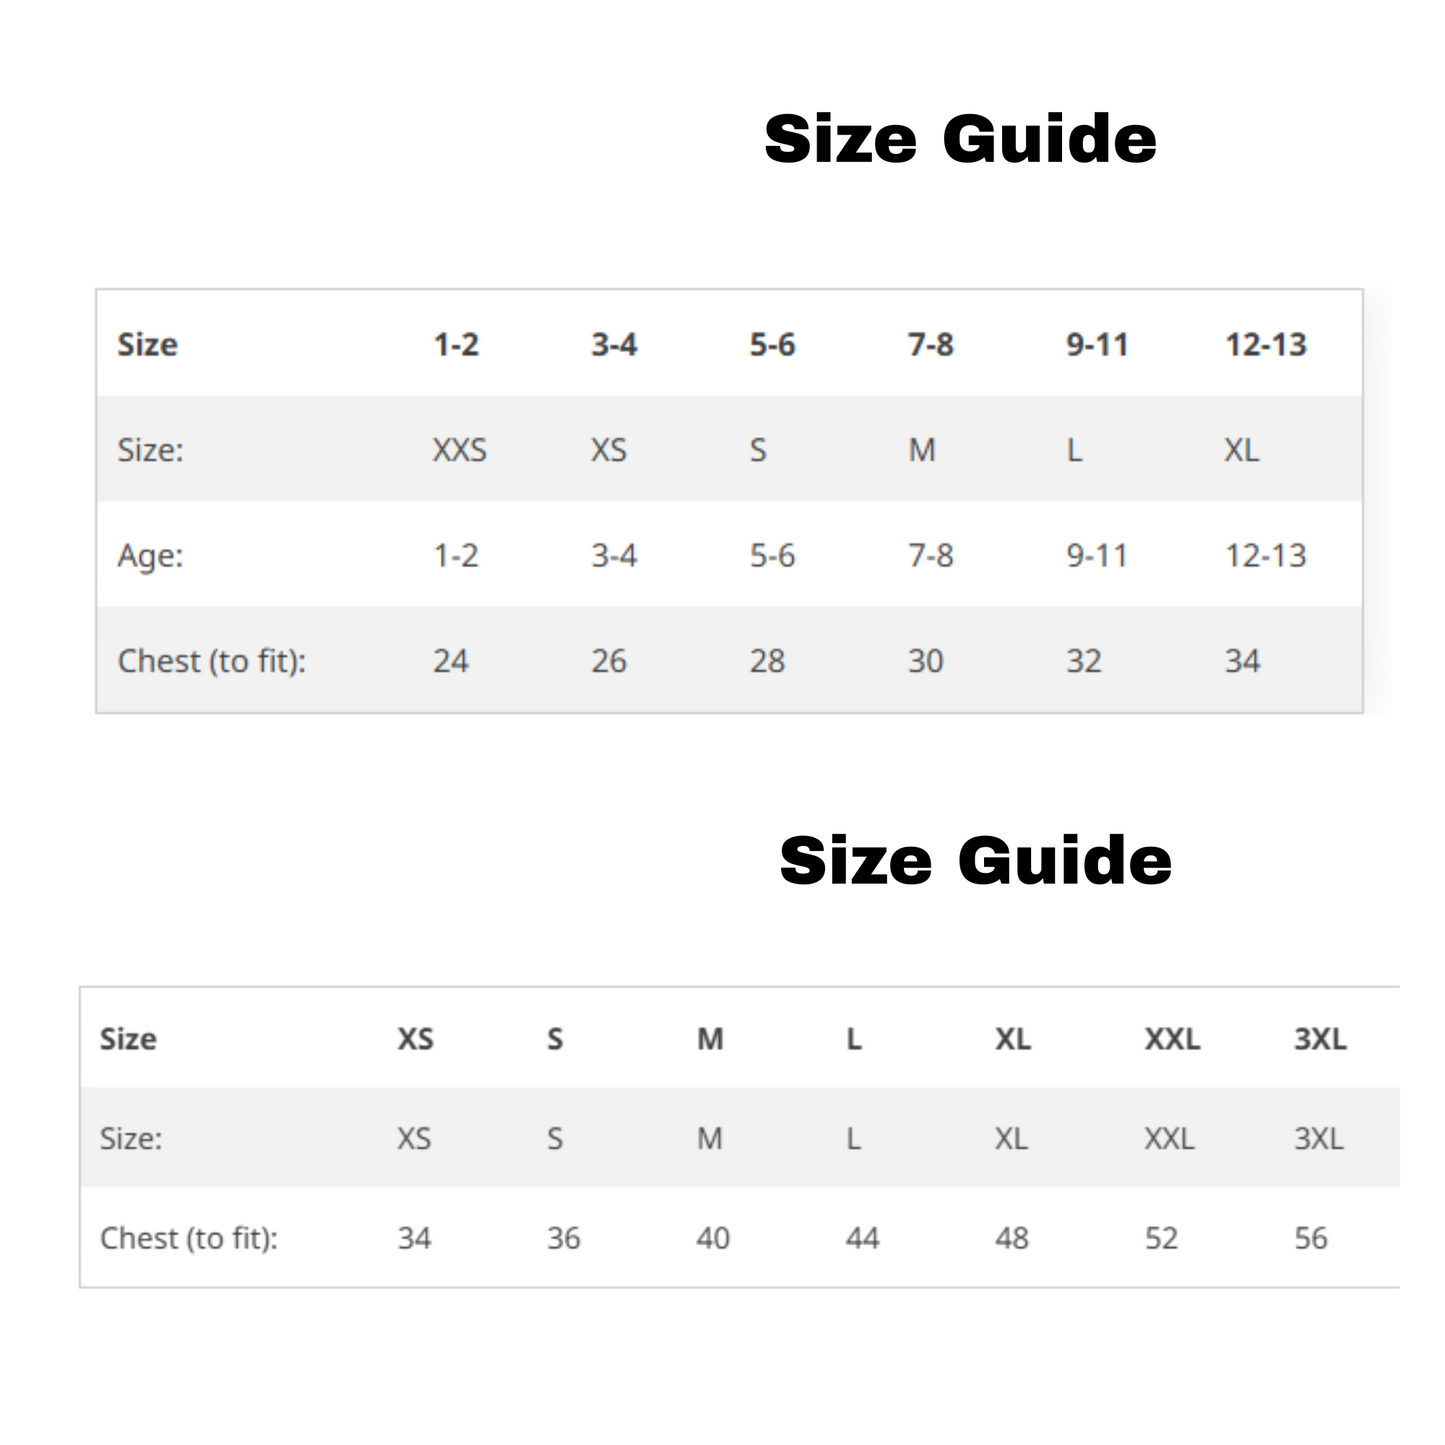Click chest value 24 in kids table
This screenshot has height=1445, width=1445.
pos(451,661)
